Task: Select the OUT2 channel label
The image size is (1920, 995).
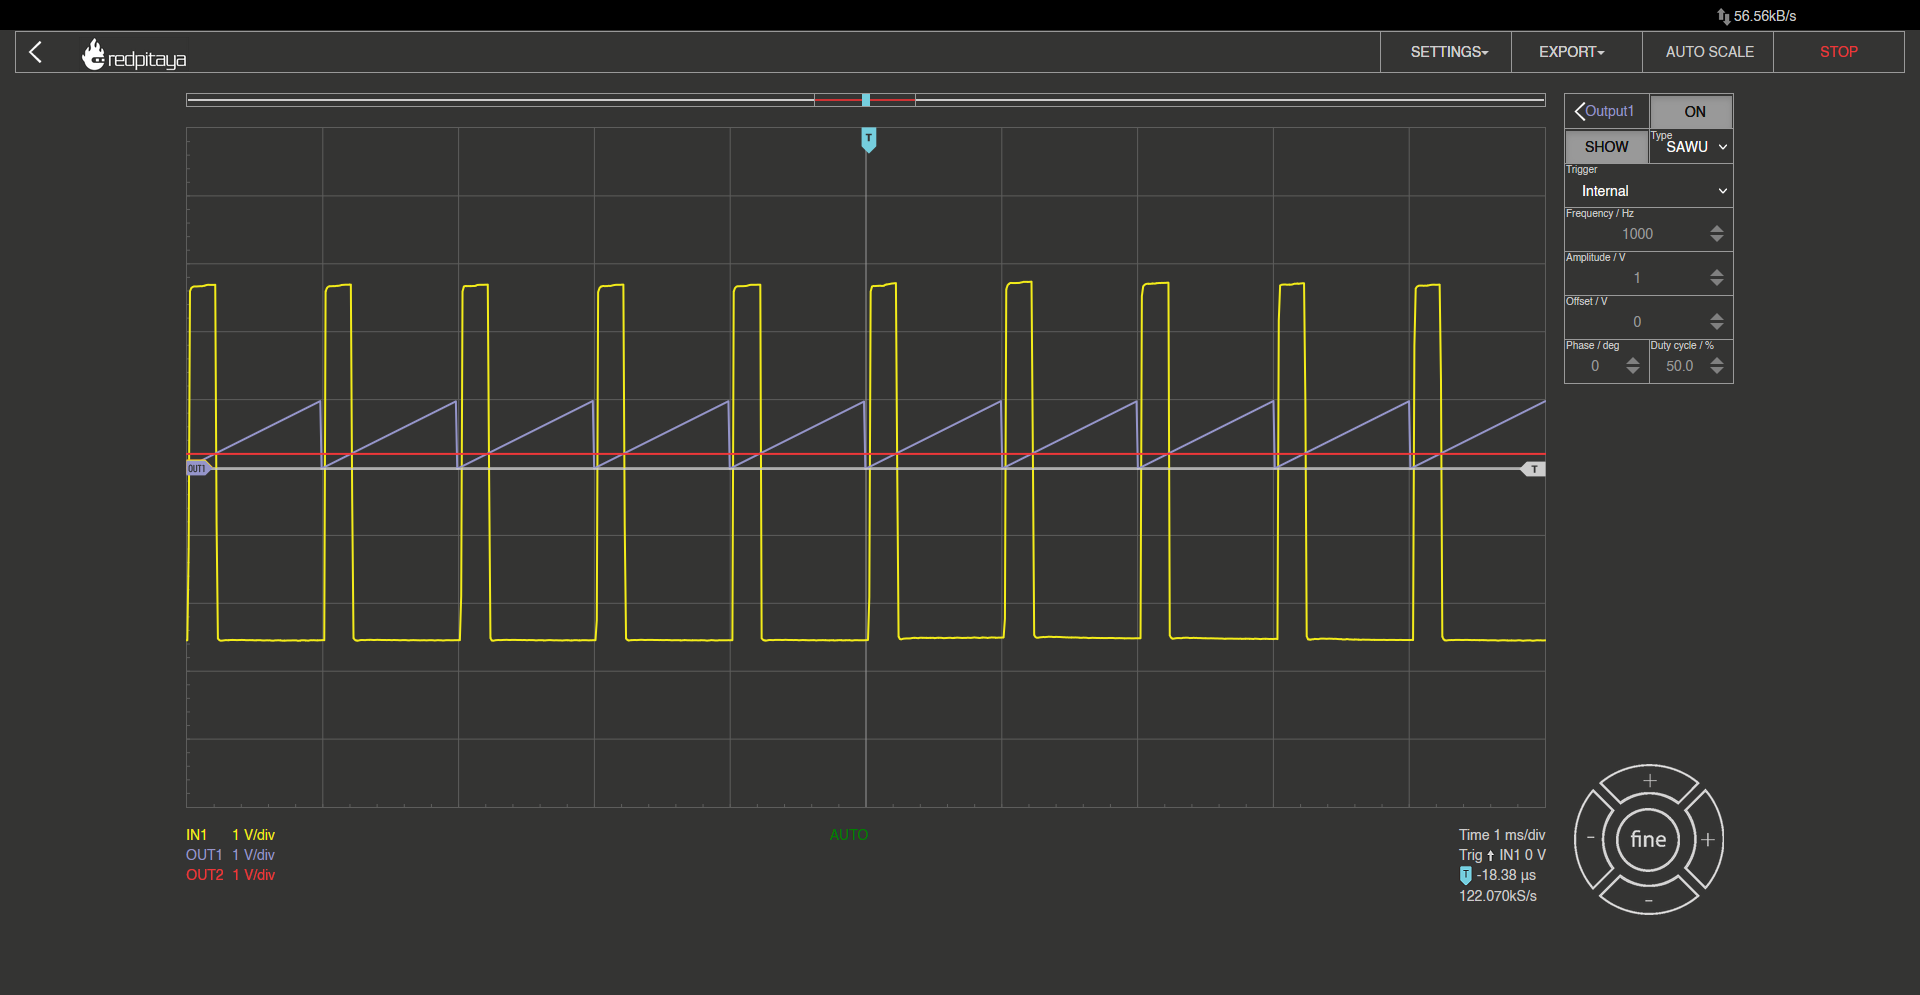Action: click(x=205, y=875)
